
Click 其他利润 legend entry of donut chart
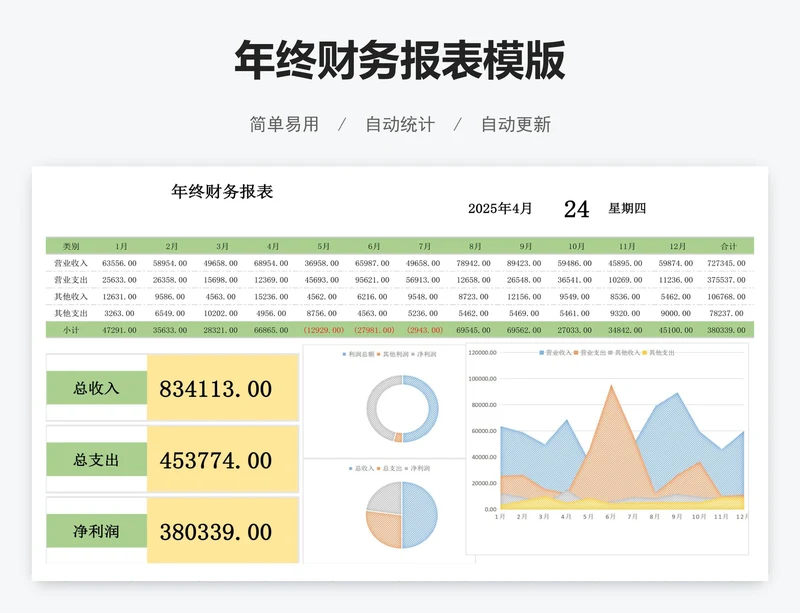(393, 354)
